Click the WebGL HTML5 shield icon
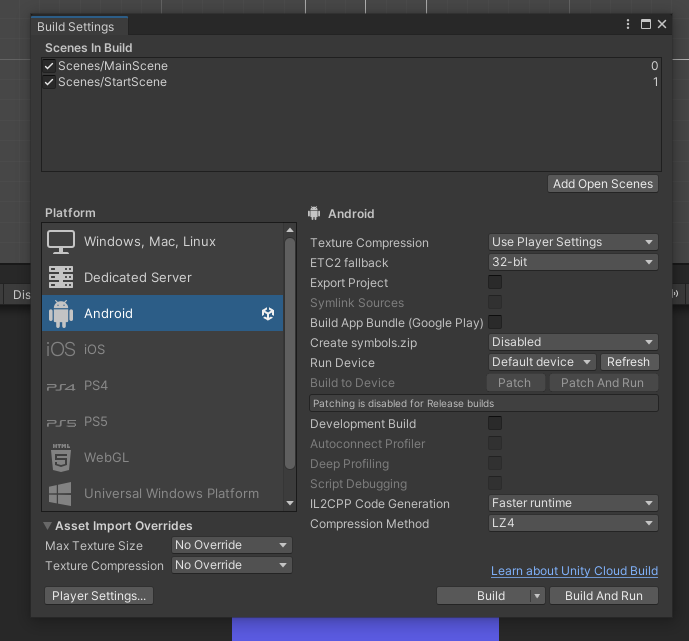689x641 pixels. tap(61, 458)
